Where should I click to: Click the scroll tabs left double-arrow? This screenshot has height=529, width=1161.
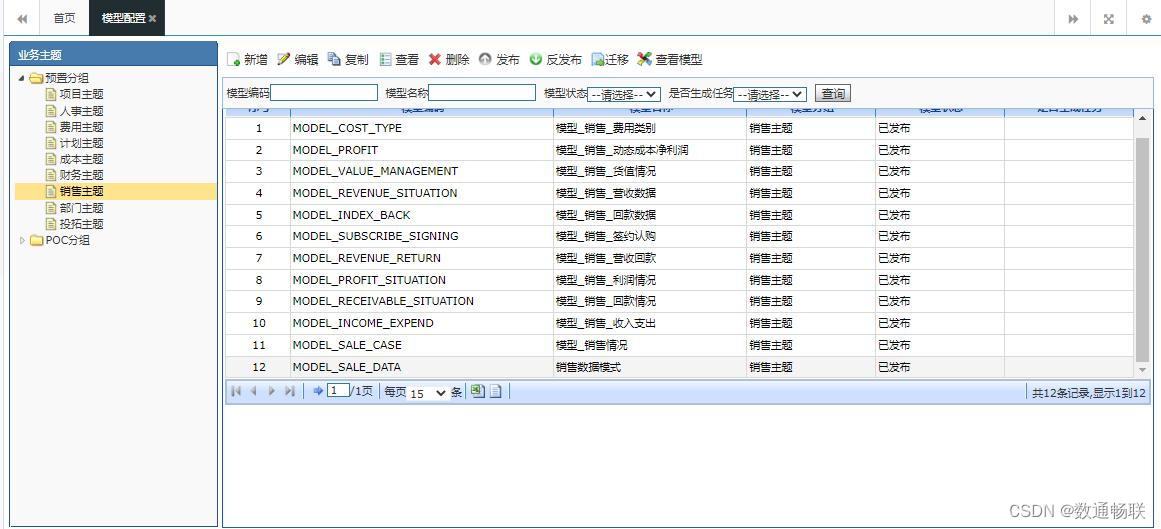22,19
